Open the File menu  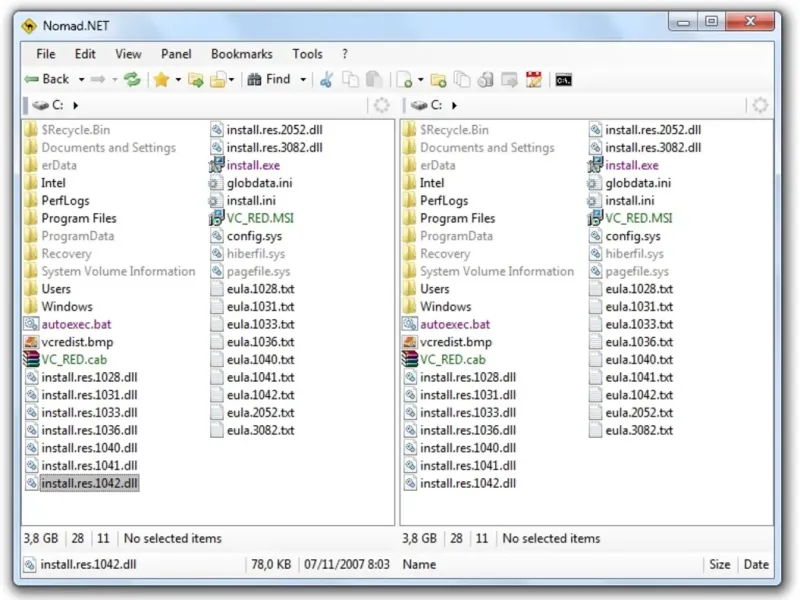[46, 54]
